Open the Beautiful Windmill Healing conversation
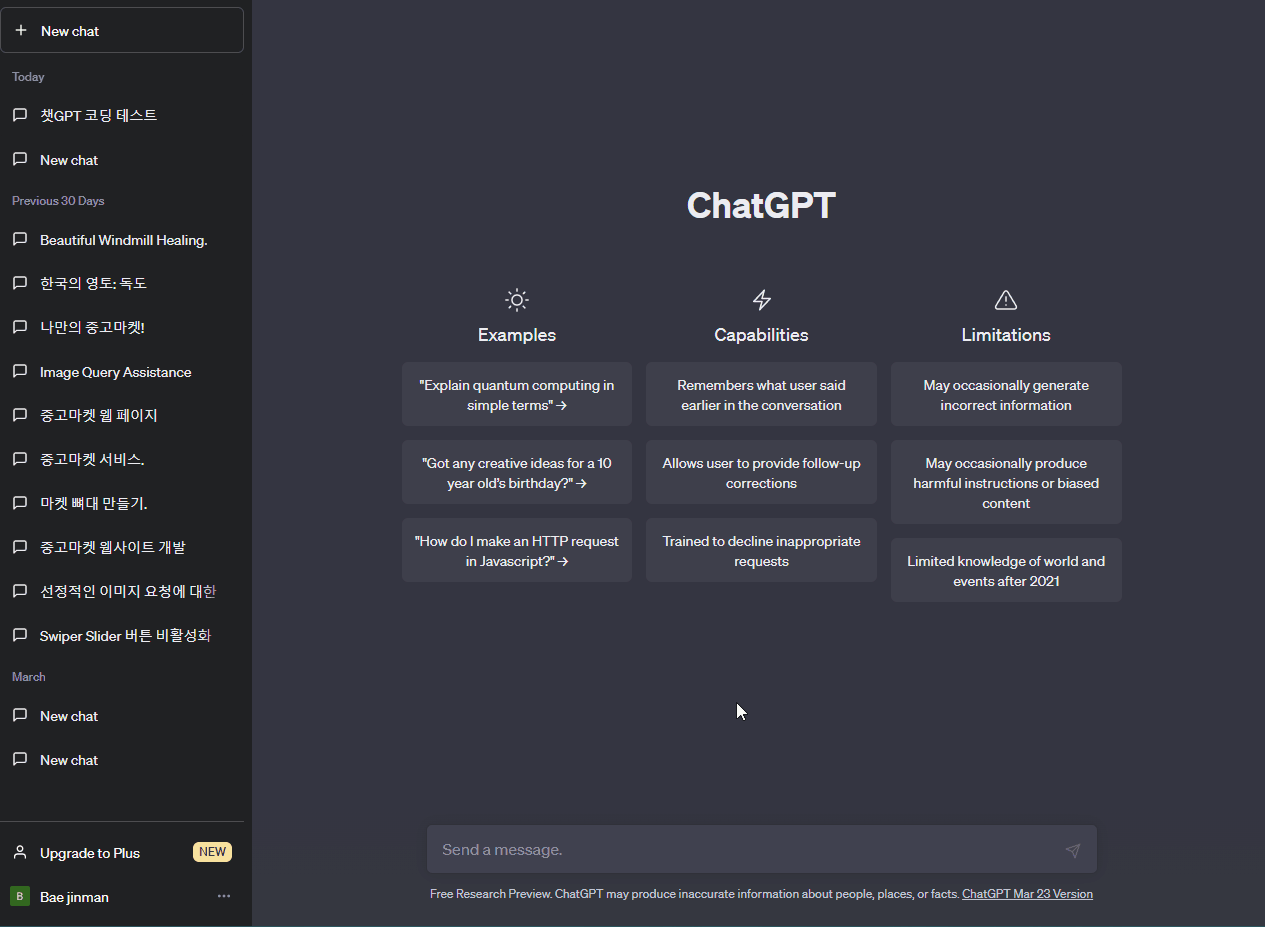1265x927 pixels. pos(122,240)
